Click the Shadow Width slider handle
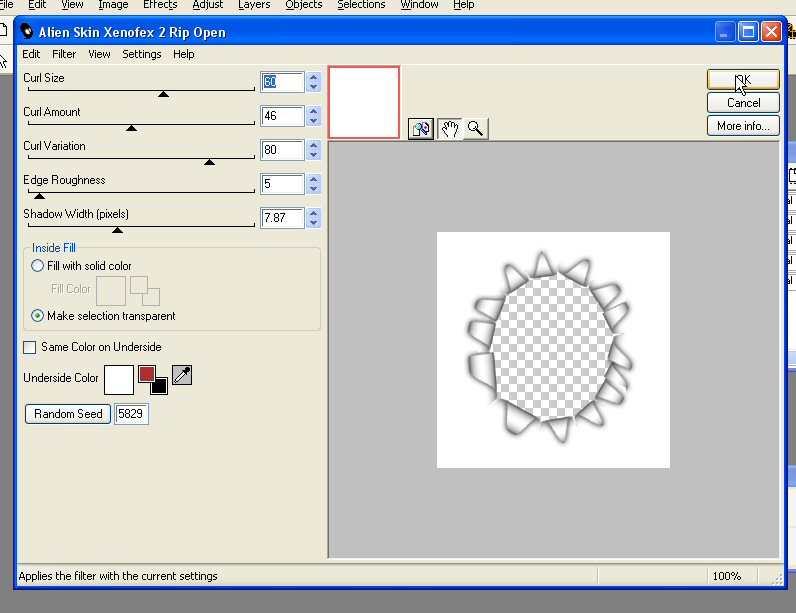Screen dimensions: 796x613 click(x=117, y=230)
